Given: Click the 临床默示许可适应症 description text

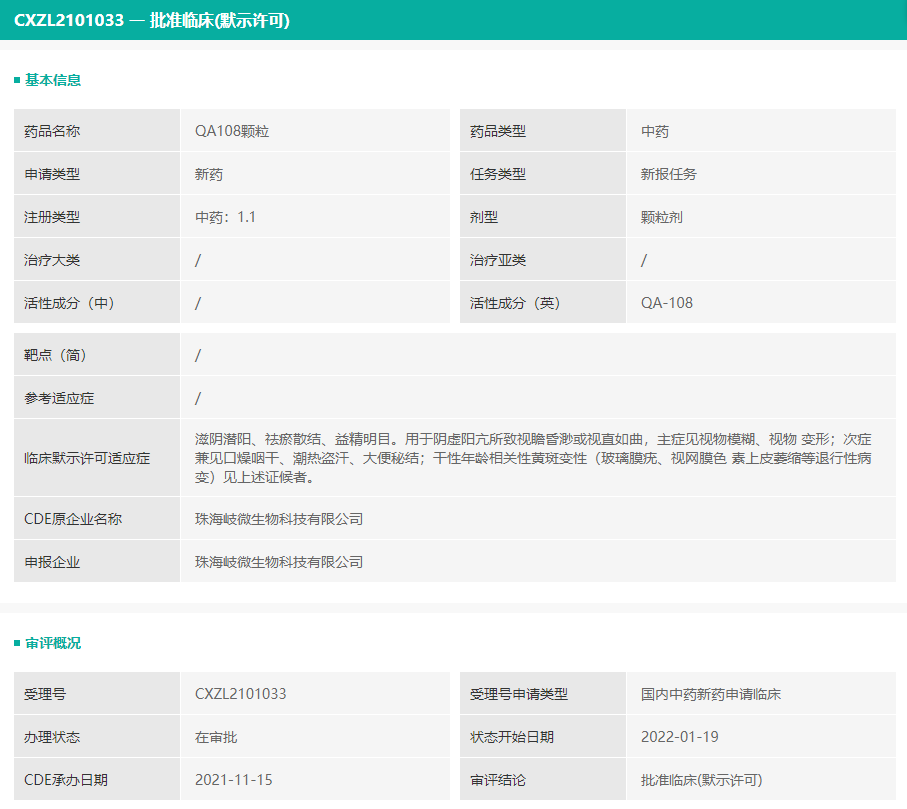Looking at the screenshot, I should (533, 458).
